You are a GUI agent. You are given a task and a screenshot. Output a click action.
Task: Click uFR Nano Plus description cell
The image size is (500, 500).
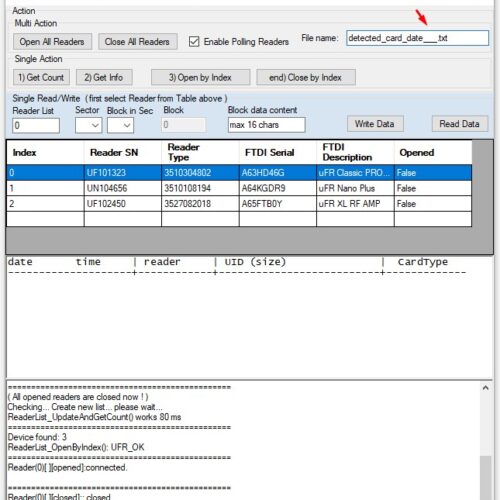pos(355,188)
